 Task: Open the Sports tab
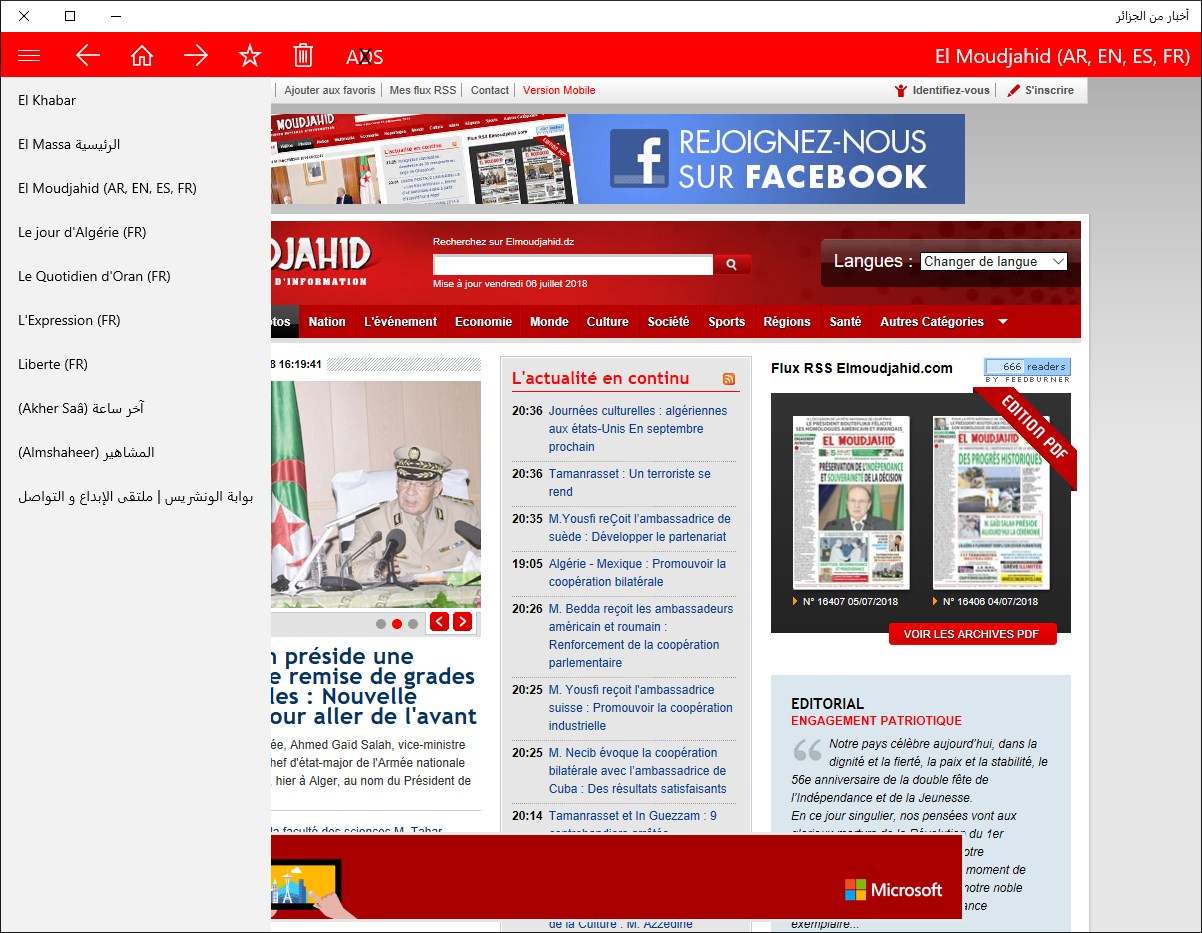727,322
